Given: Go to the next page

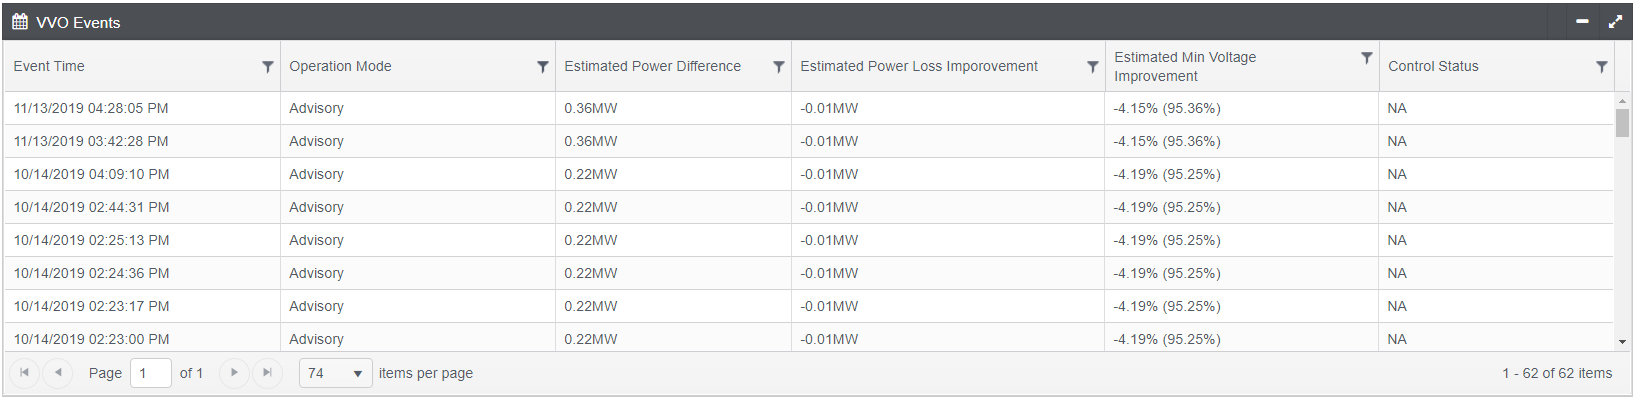Looking at the screenshot, I should pos(234,373).
